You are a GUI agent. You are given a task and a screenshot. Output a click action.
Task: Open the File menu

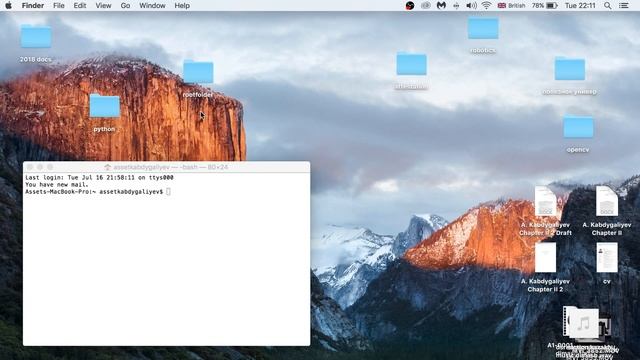coord(59,6)
